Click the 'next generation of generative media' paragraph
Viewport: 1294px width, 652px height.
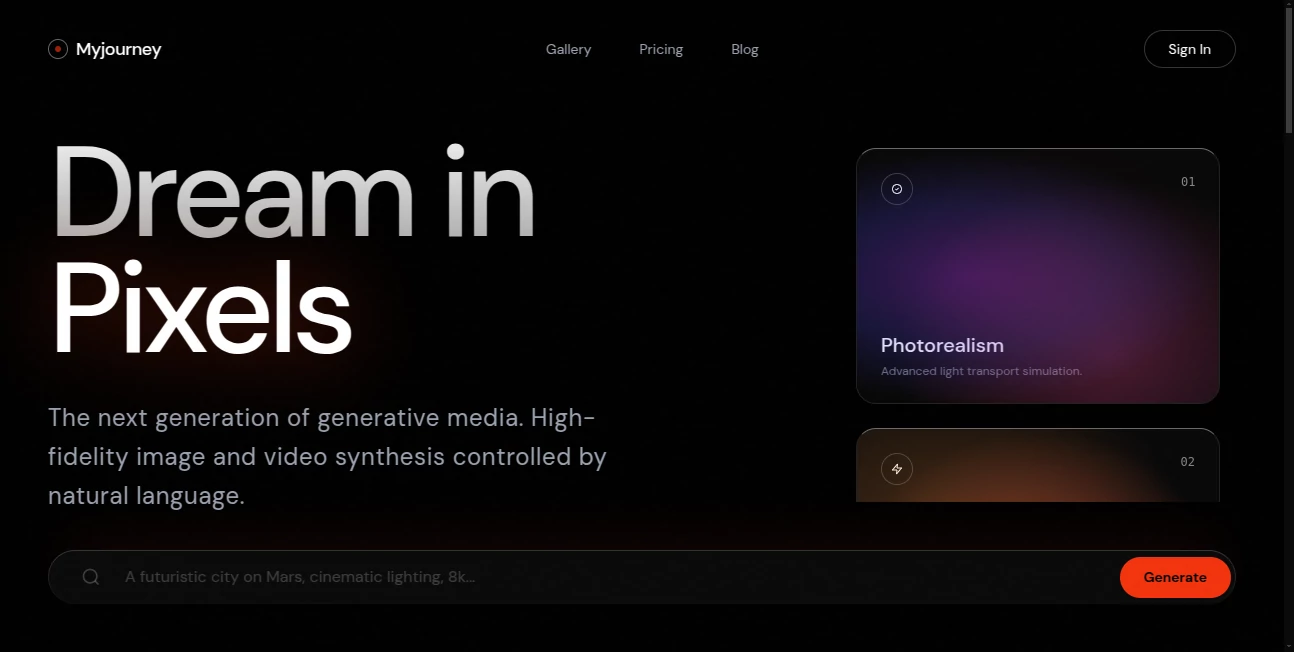point(327,457)
